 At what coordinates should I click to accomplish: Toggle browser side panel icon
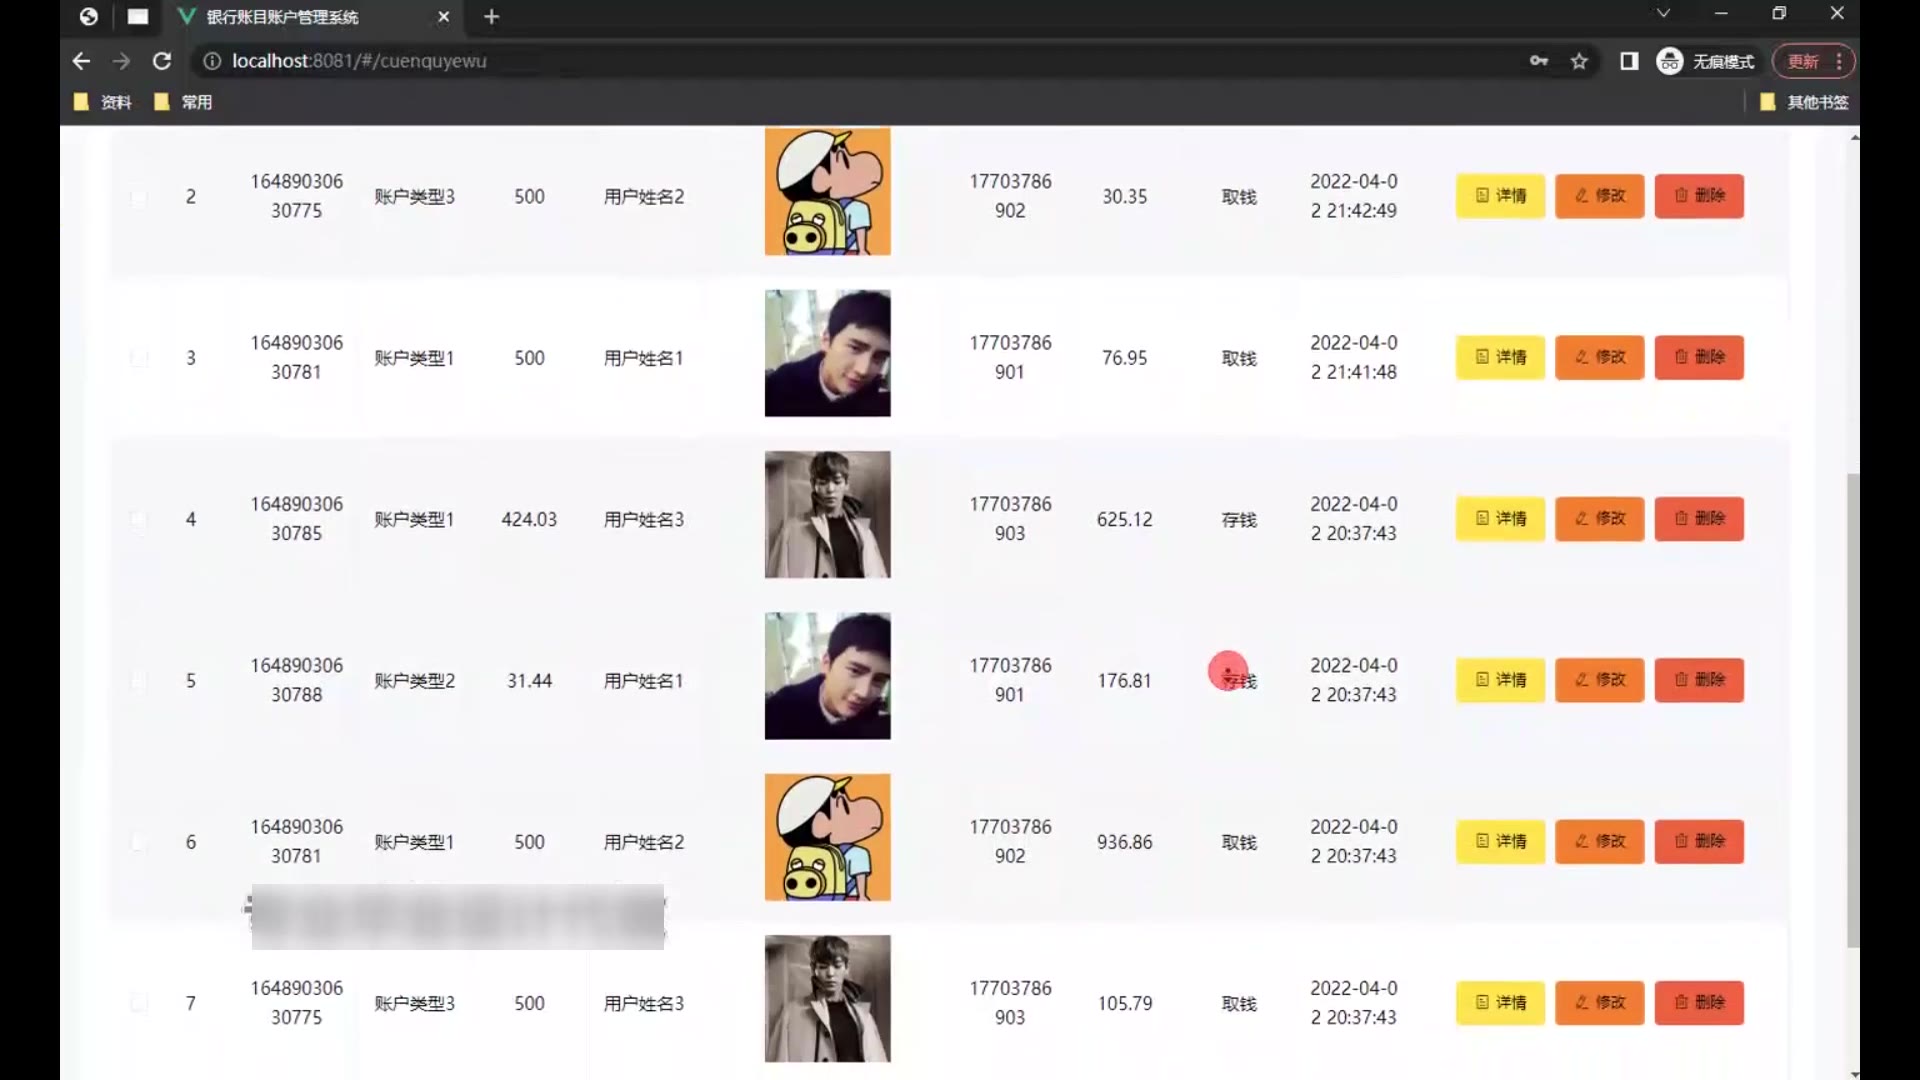click(x=1629, y=61)
